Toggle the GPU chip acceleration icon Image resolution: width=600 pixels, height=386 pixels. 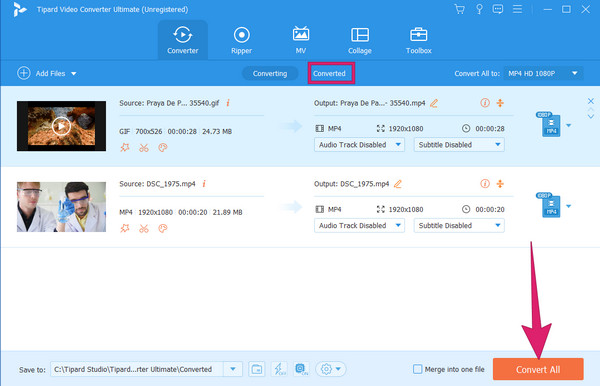(x=301, y=369)
